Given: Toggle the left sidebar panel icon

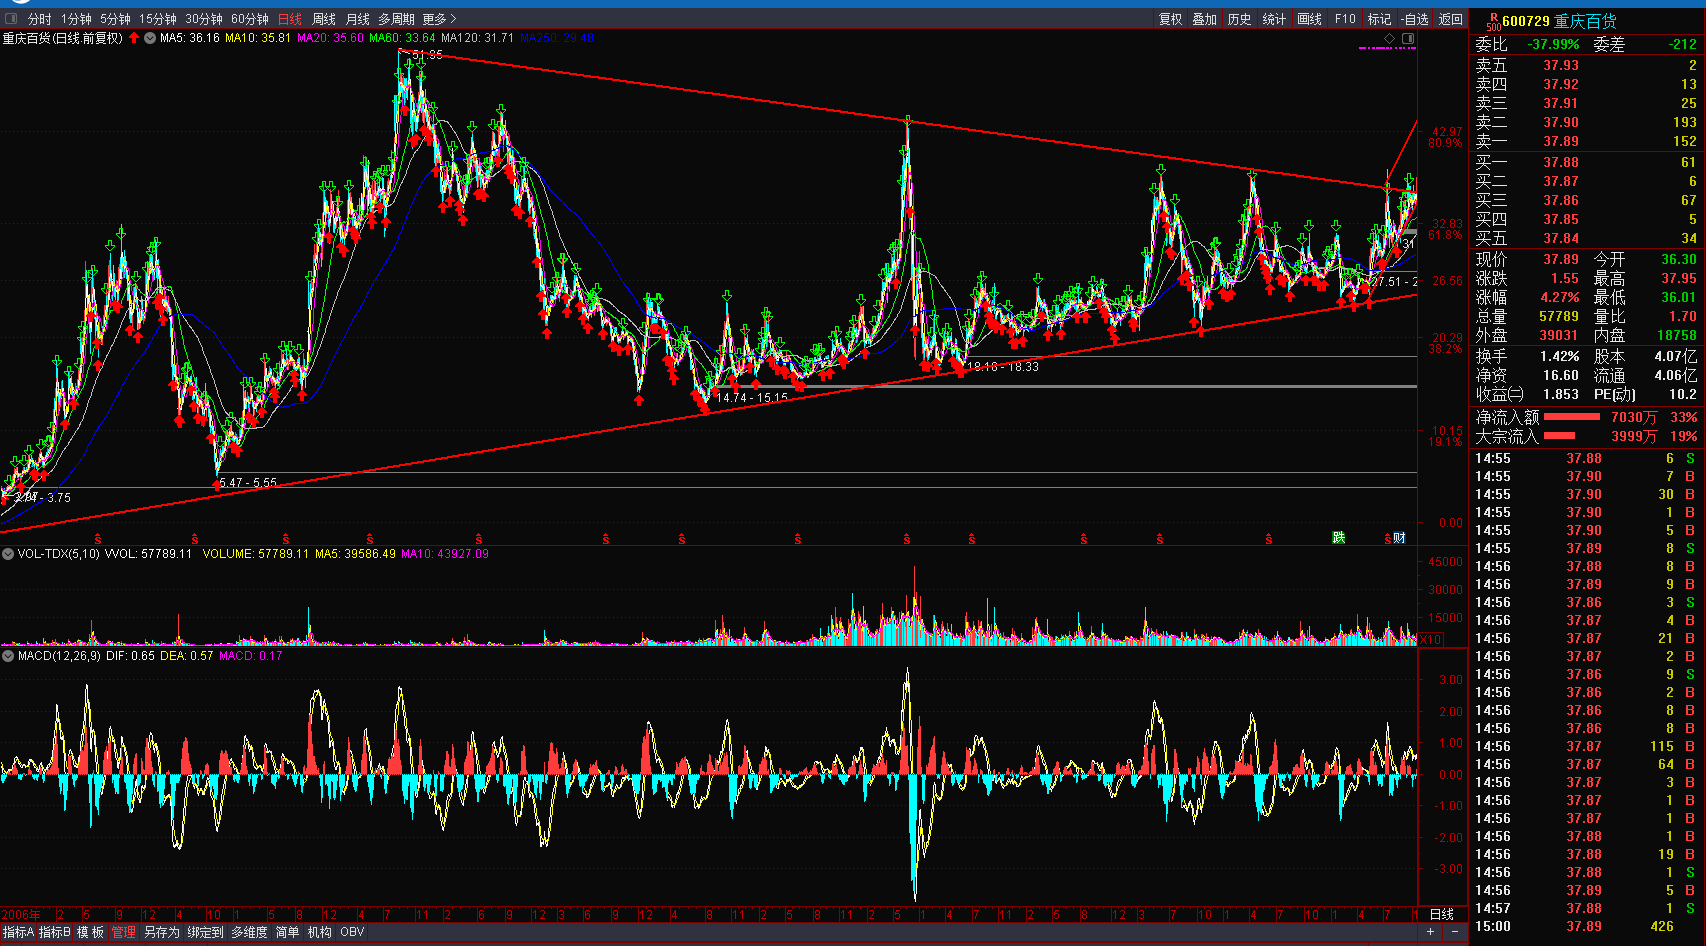Looking at the screenshot, I should pyautogui.click(x=11, y=19).
